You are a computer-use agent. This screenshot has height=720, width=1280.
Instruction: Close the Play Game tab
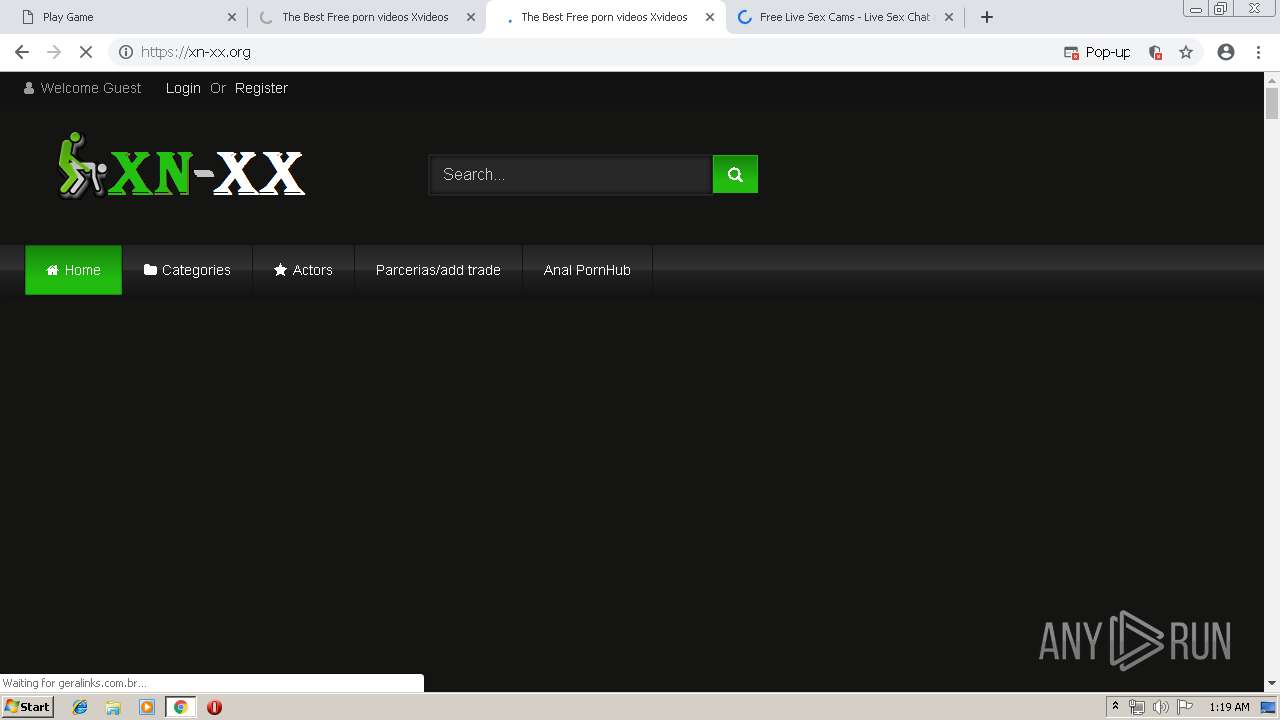[x=232, y=17]
